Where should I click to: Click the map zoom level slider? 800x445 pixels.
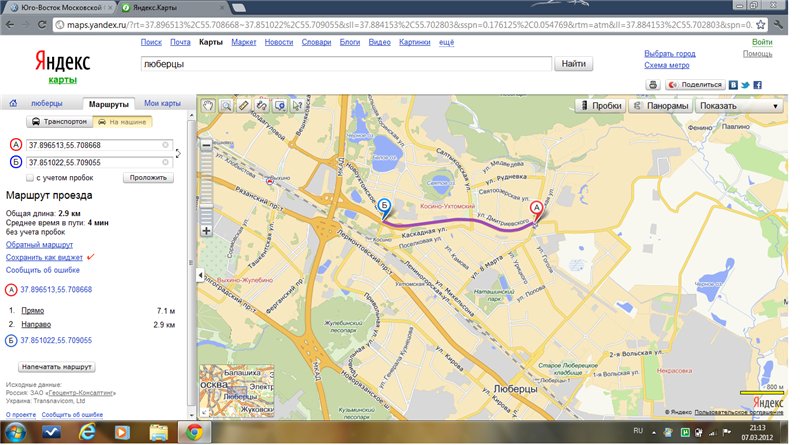207,190
